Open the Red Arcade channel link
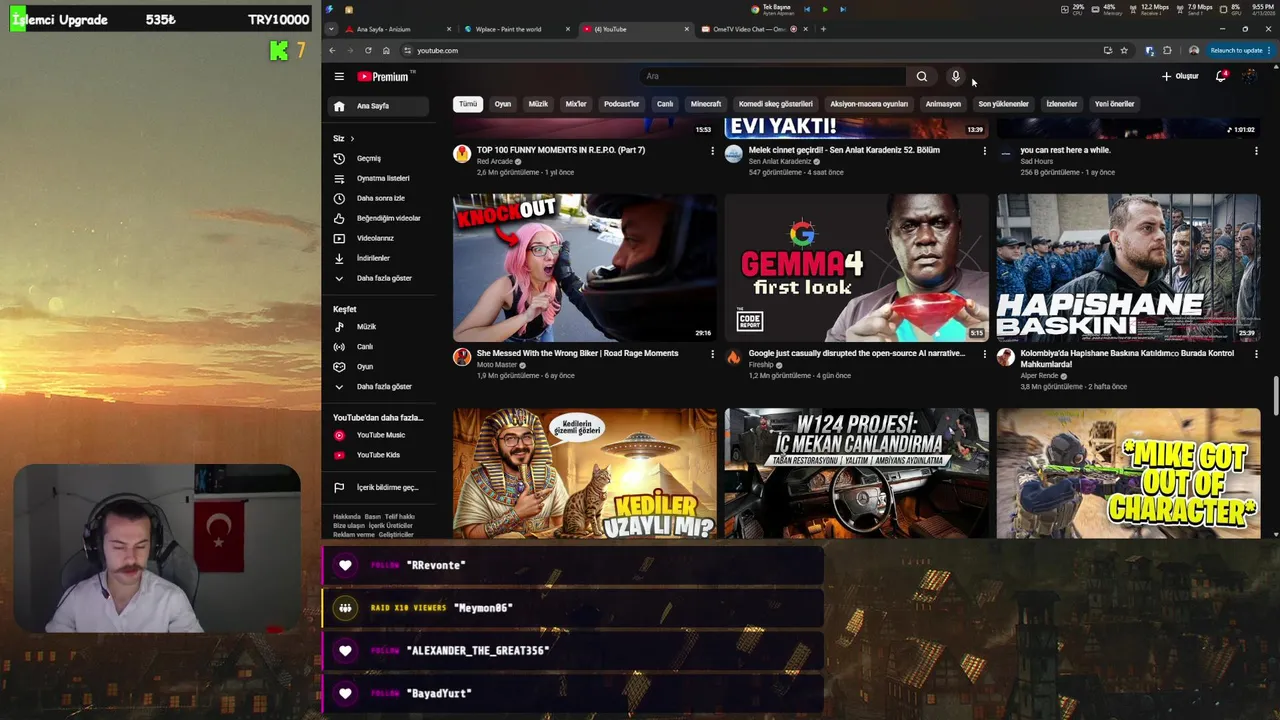 point(496,161)
